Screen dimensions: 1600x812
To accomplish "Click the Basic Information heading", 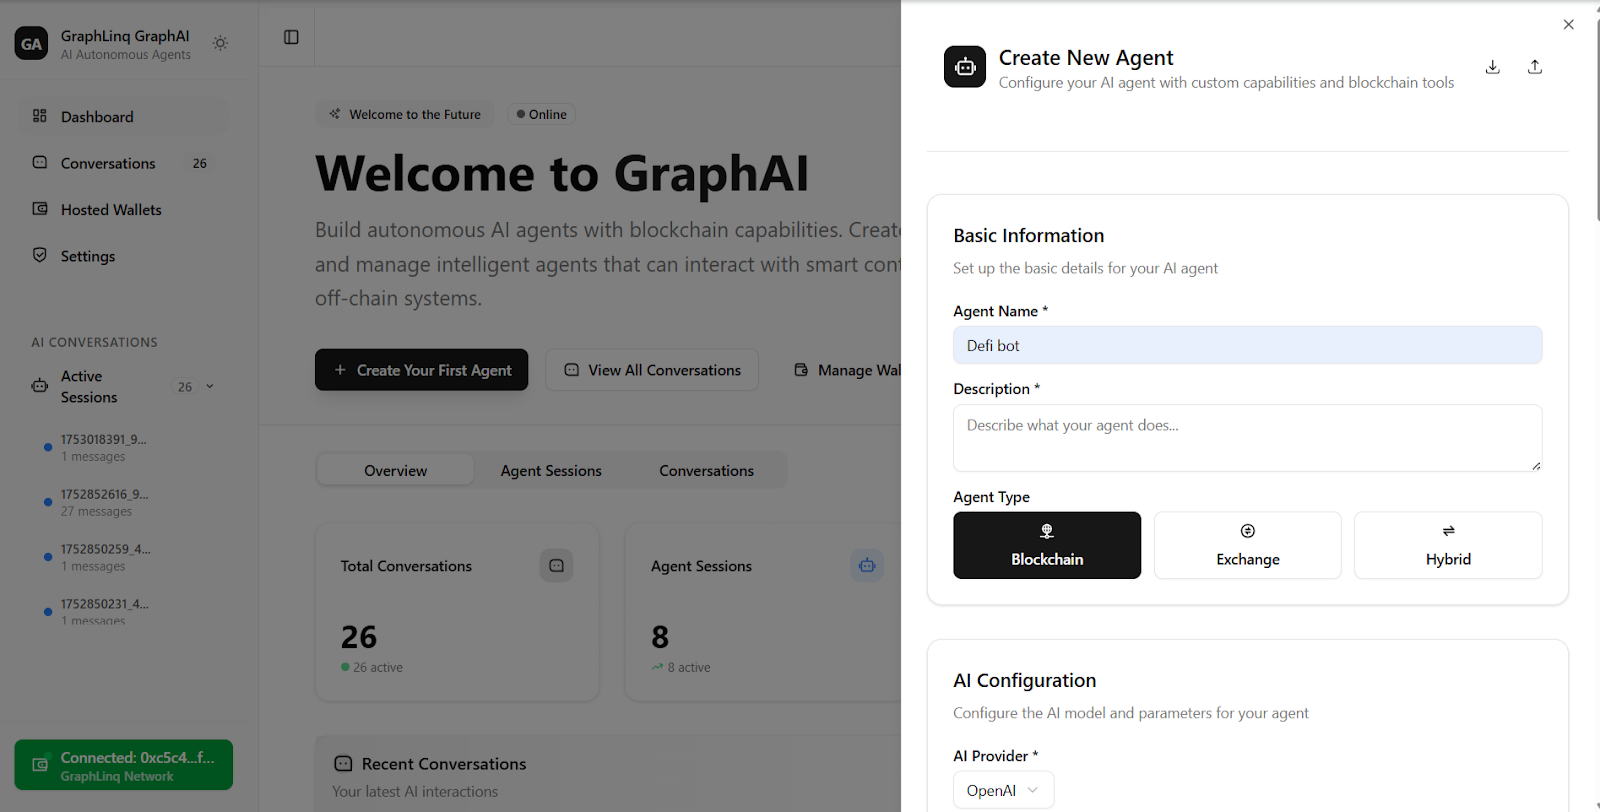I will (x=1028, y=236).
